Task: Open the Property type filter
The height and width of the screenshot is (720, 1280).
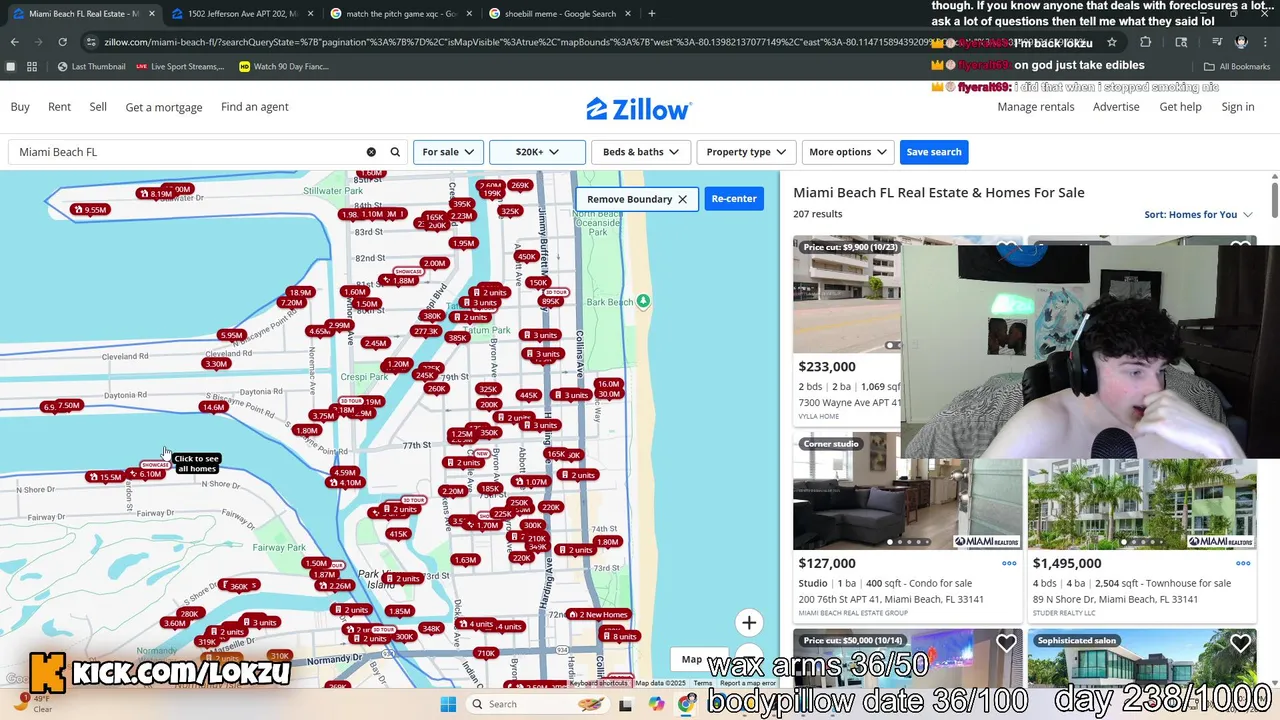Action: (746, 152)
